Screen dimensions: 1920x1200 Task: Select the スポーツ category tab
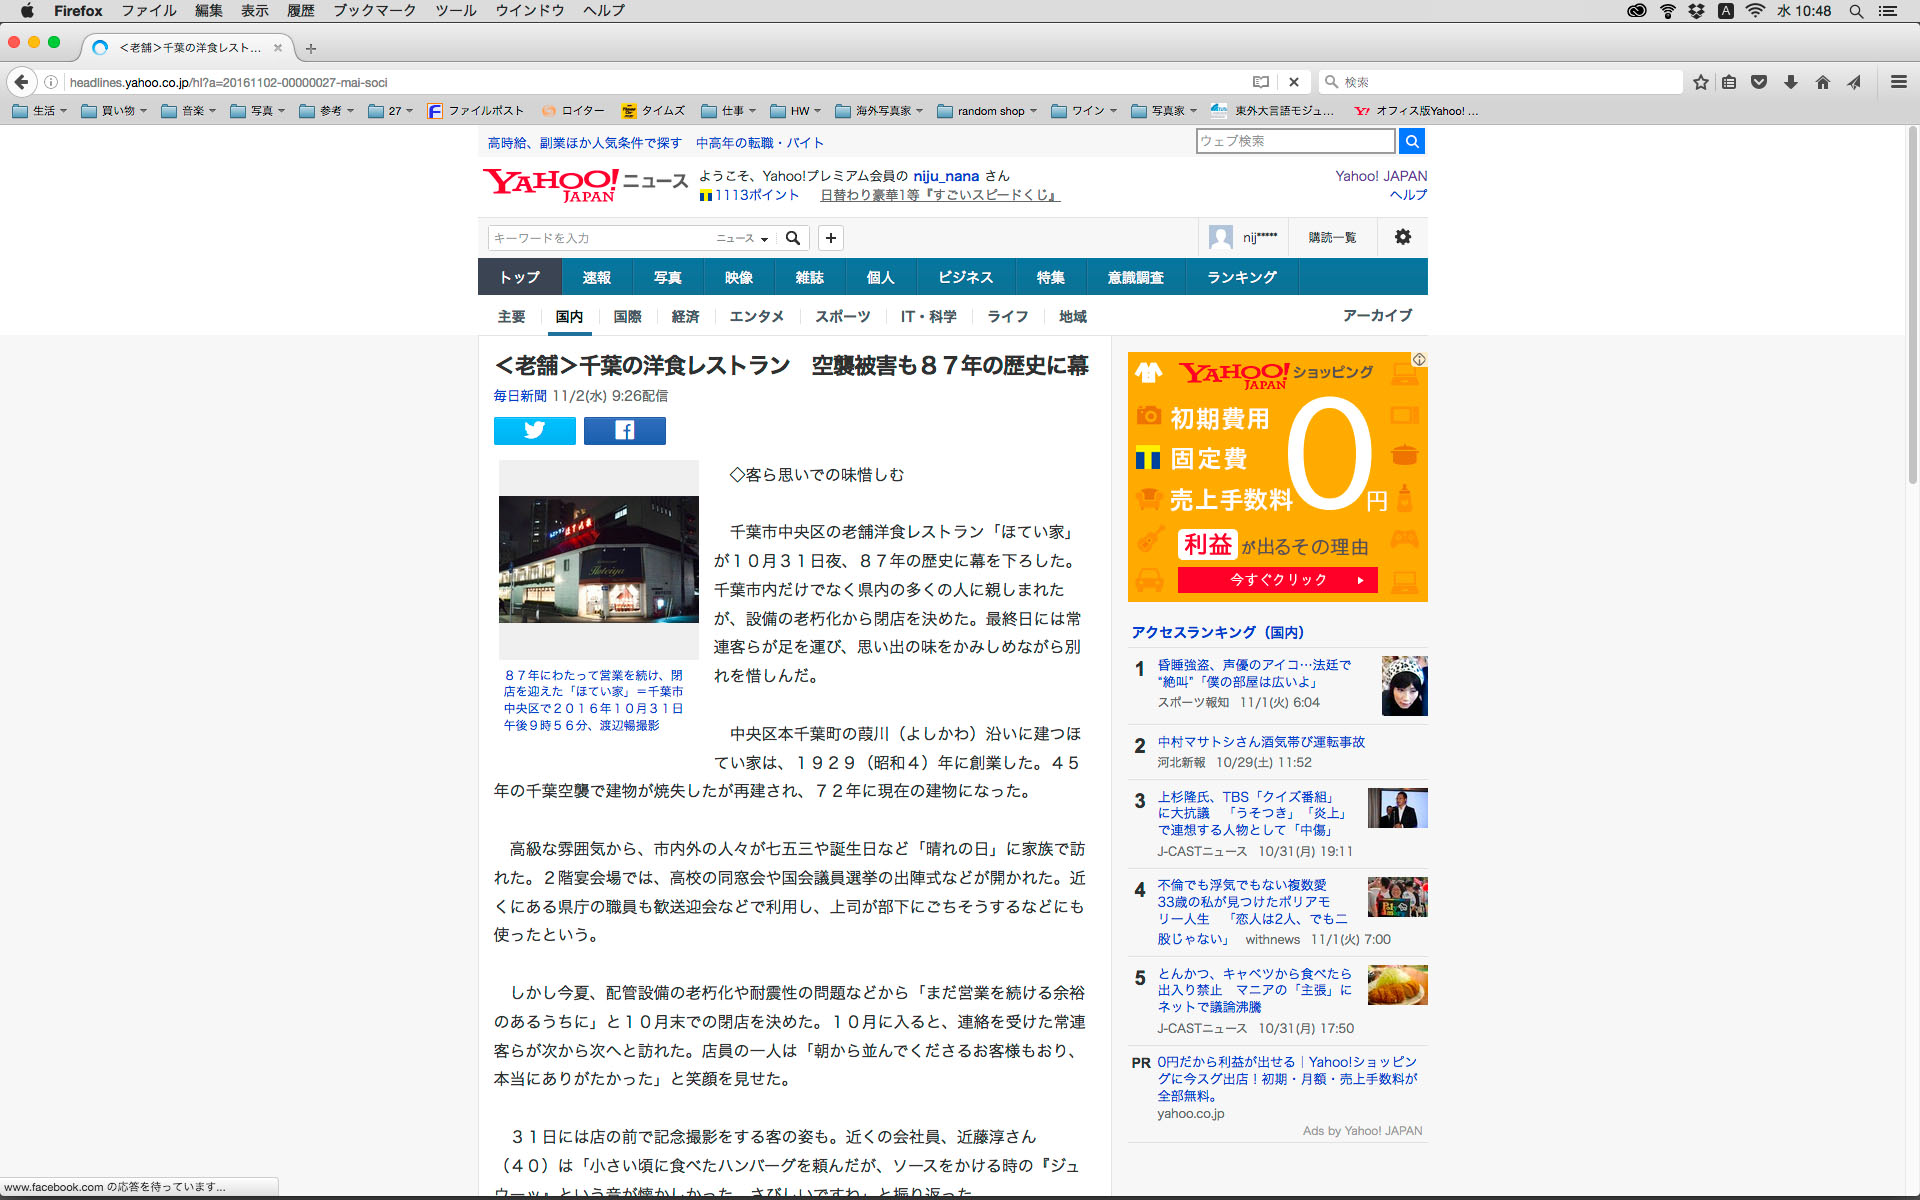842,316
